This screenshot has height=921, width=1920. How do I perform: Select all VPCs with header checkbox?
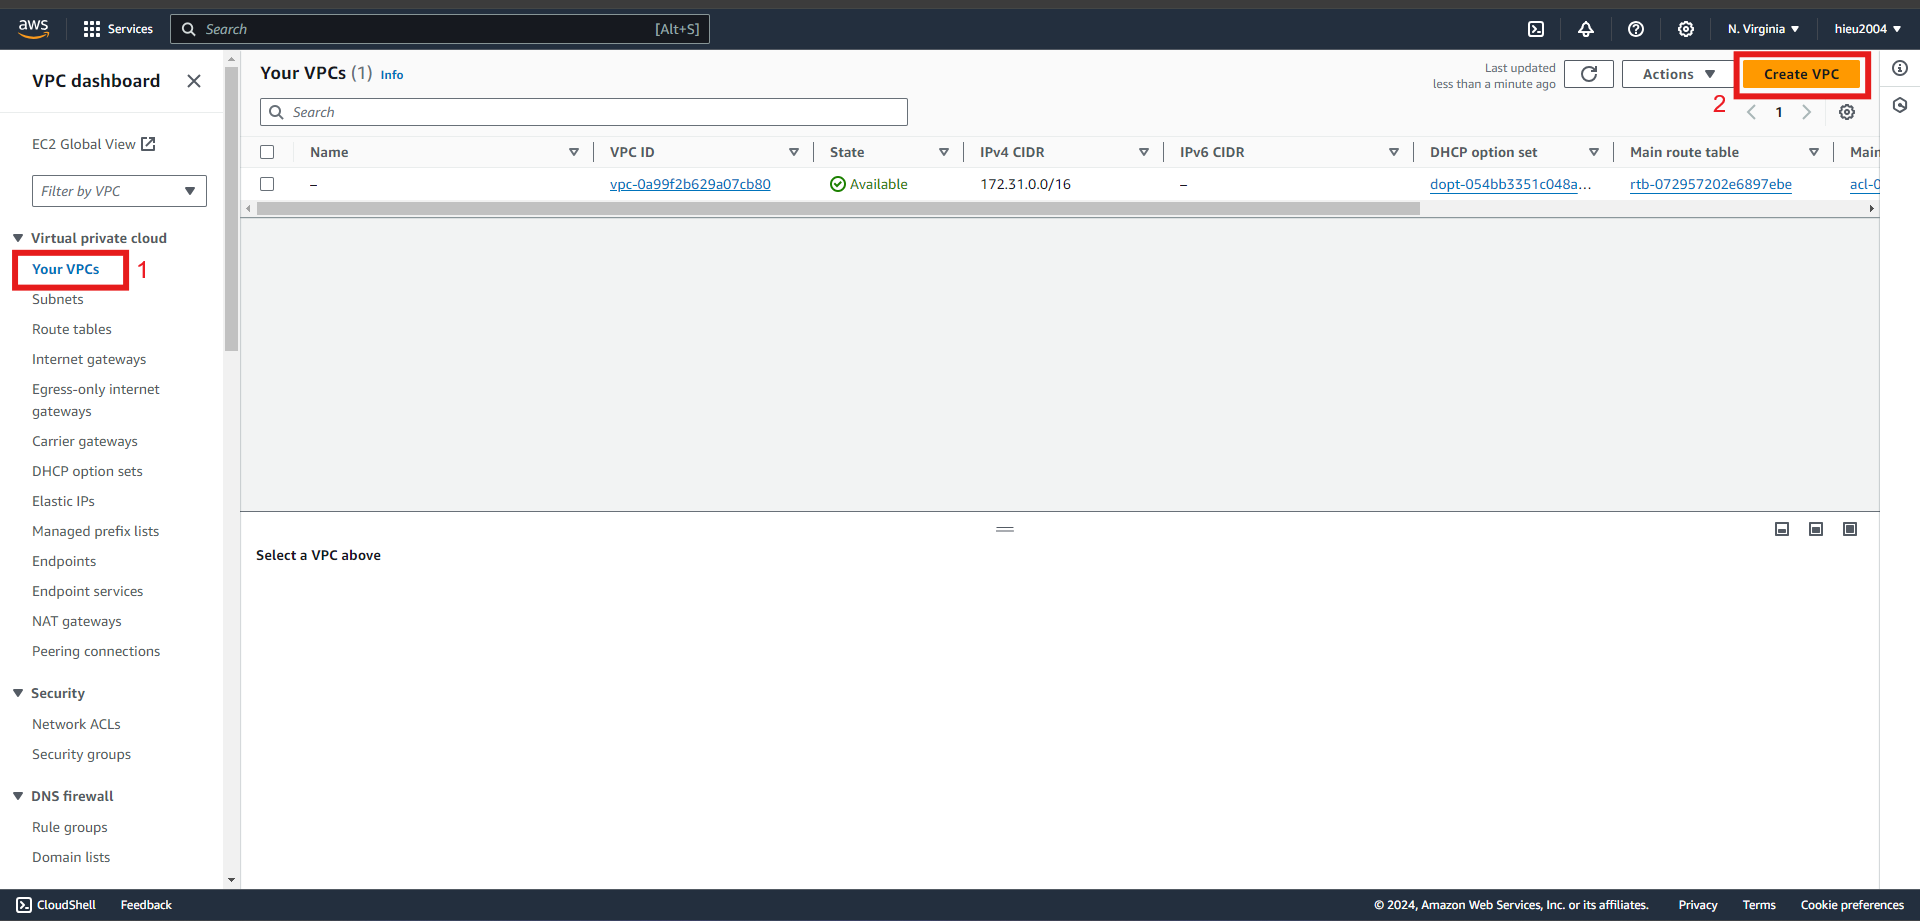point(267,152)
